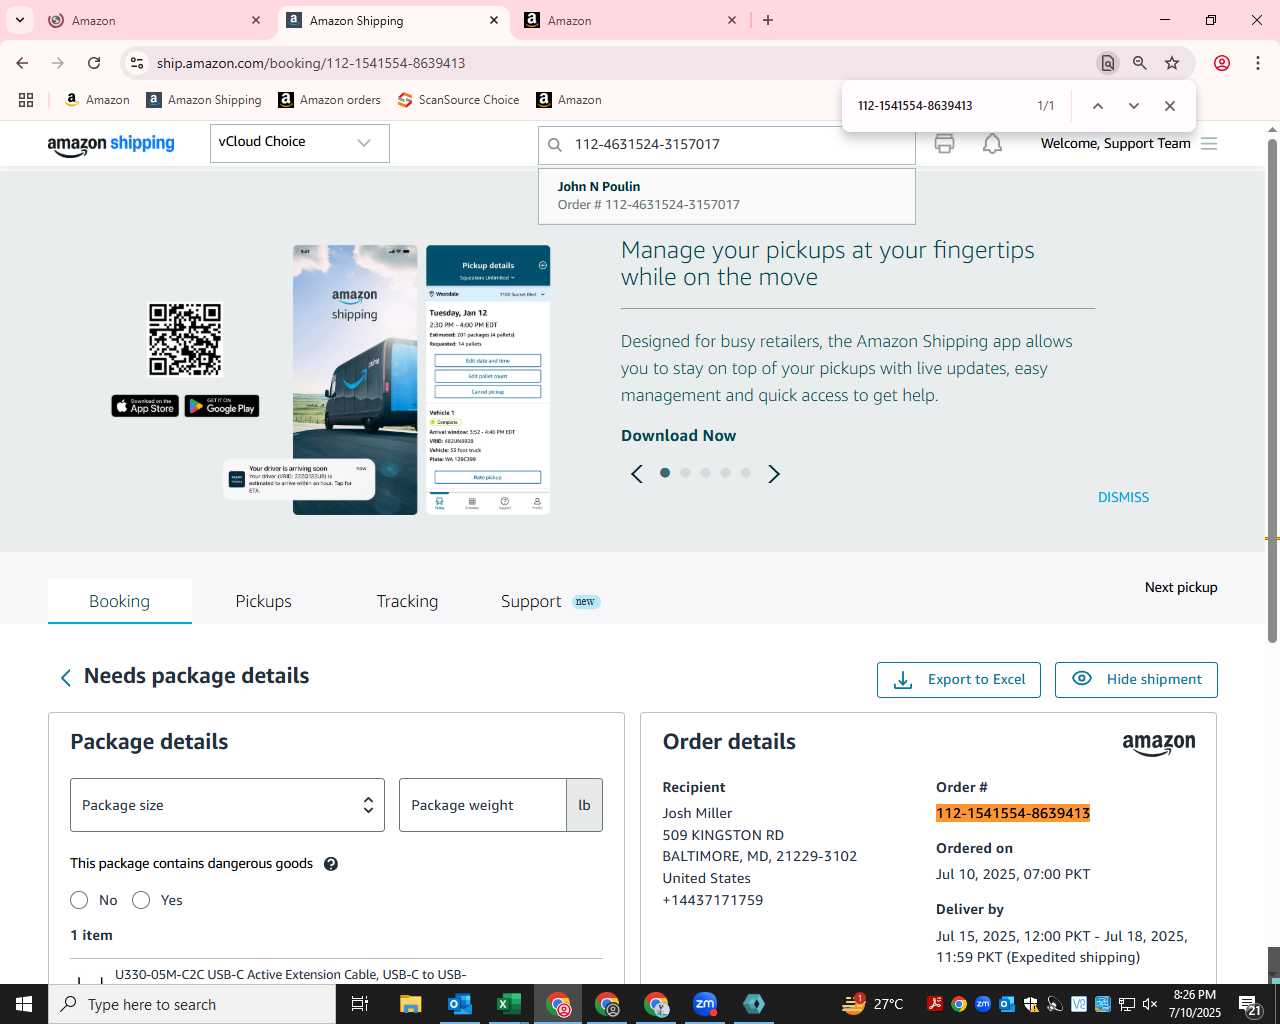
Task: Click the Download on the App Store badge
Action: pos(145,406)
